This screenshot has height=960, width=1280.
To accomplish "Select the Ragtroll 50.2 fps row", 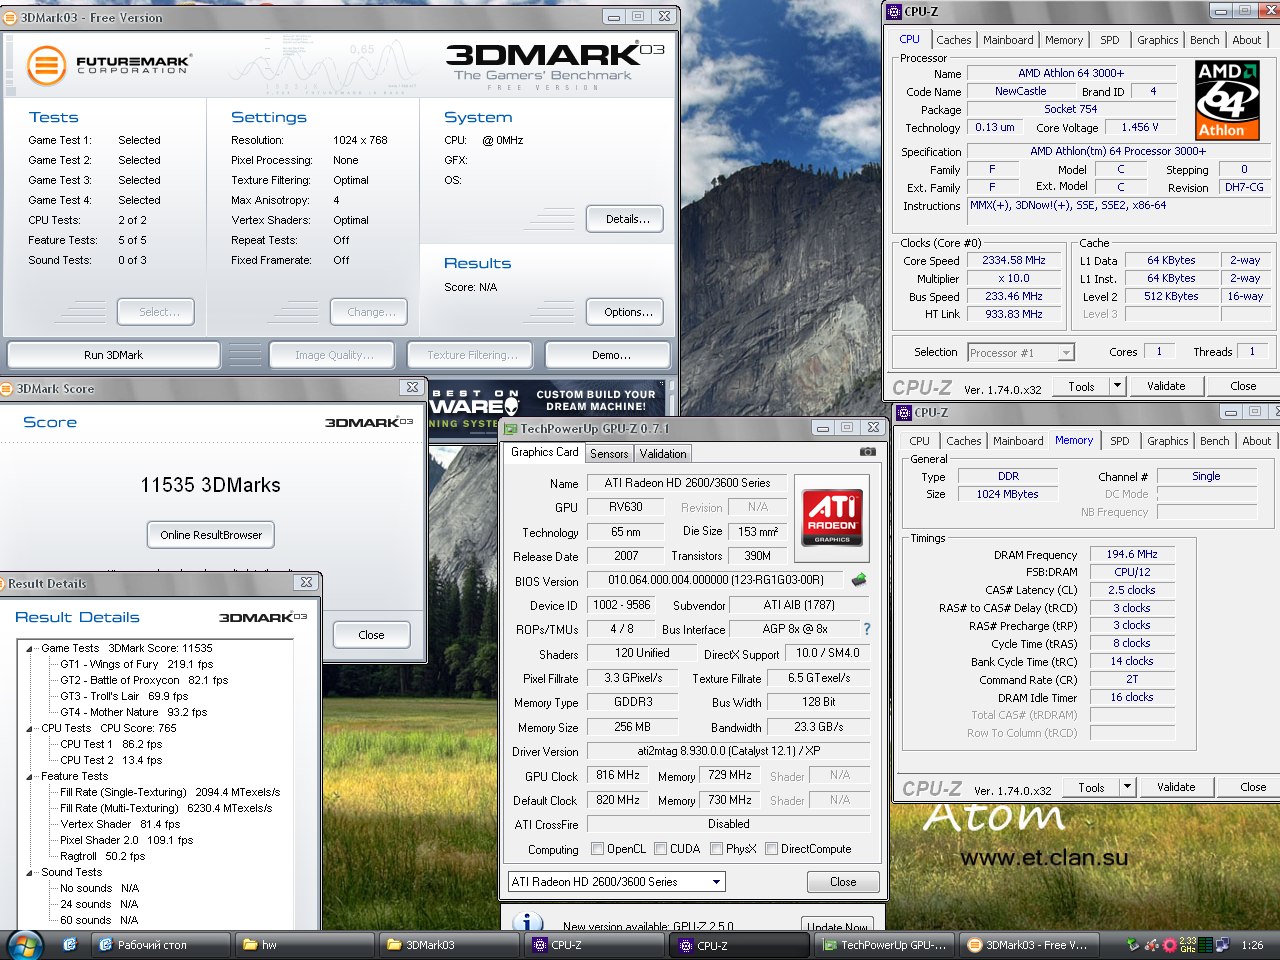I will (102, 856).
